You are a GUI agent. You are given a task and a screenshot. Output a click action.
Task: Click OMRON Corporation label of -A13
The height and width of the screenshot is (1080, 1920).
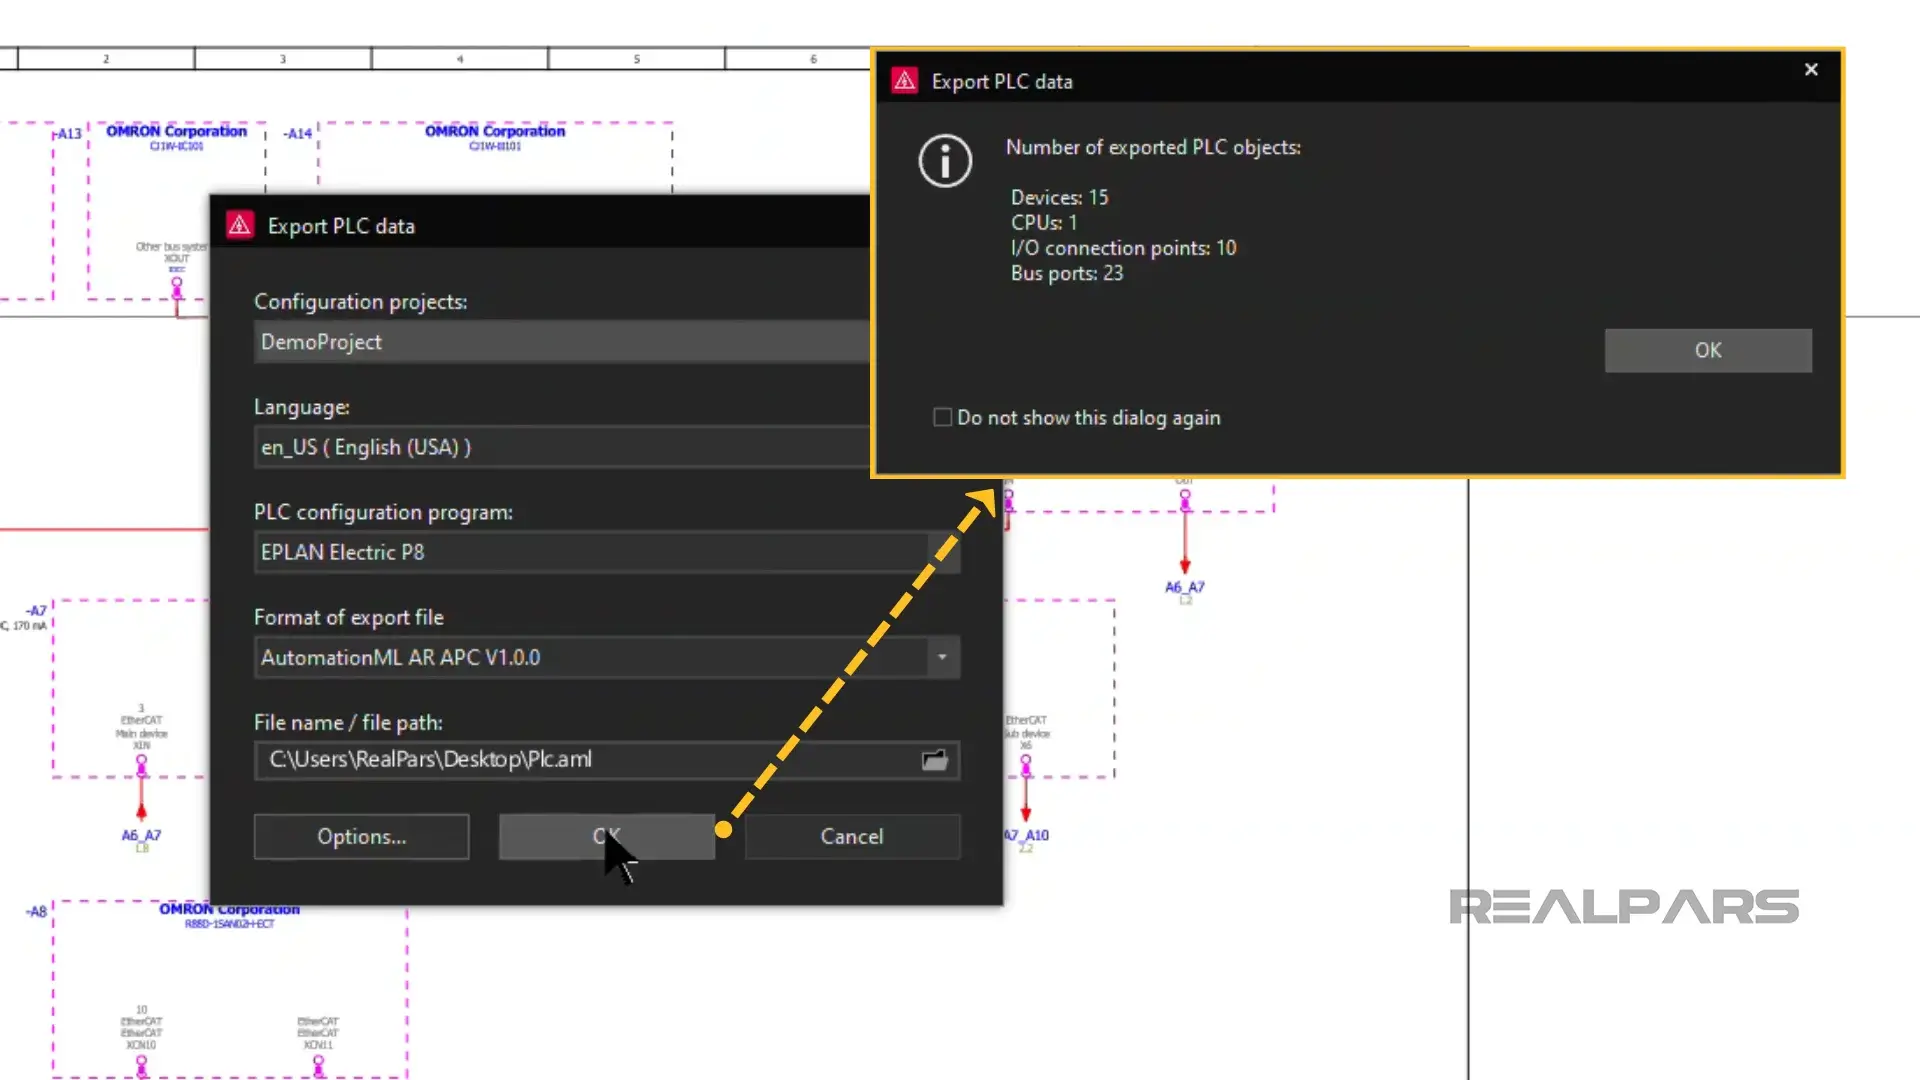pos(176,131)
